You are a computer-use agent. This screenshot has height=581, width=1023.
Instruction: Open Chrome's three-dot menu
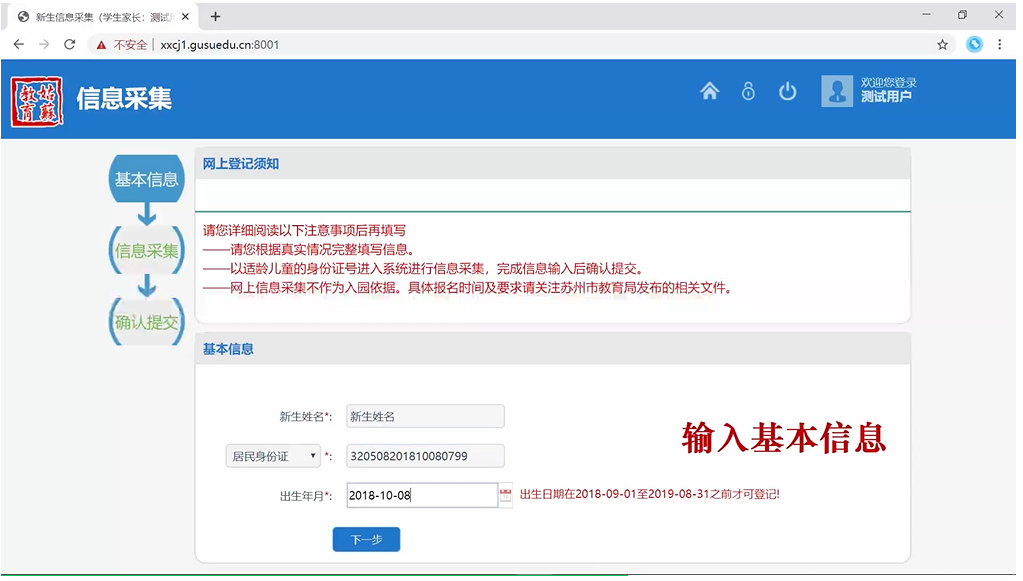pyautogui.click(x=1000, y=45)
